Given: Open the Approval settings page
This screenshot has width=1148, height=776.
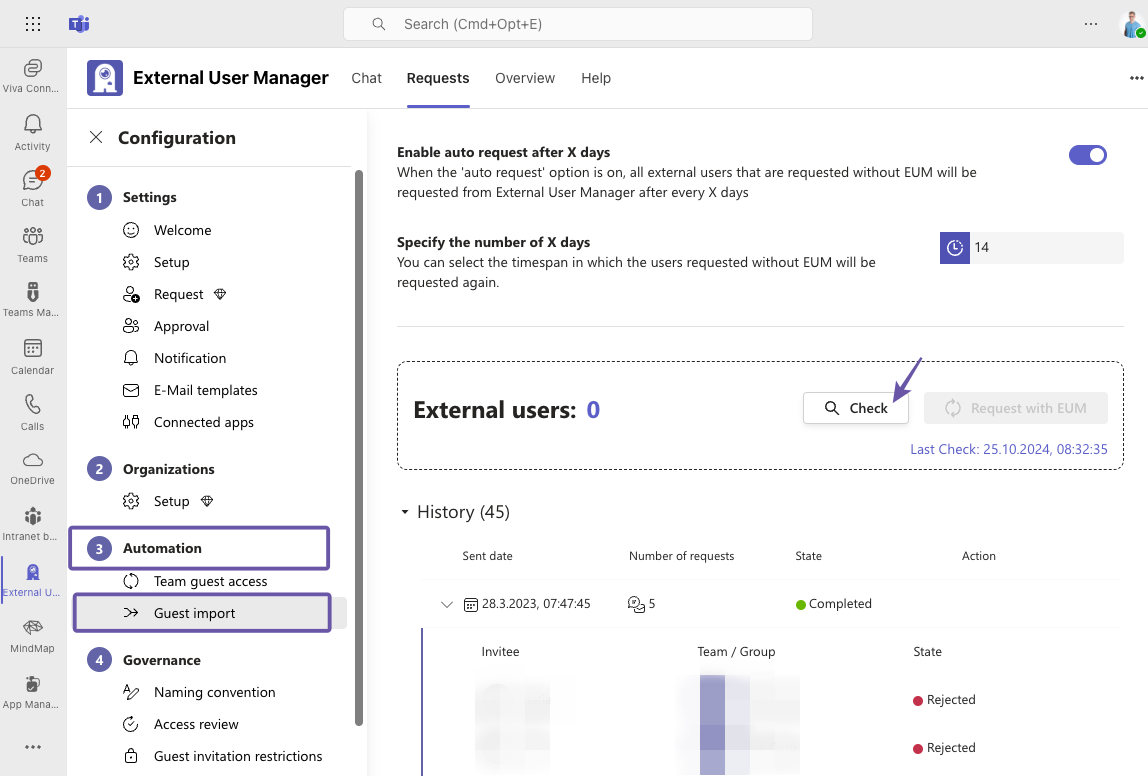Looking at the screenshot, I should [182, 327].
